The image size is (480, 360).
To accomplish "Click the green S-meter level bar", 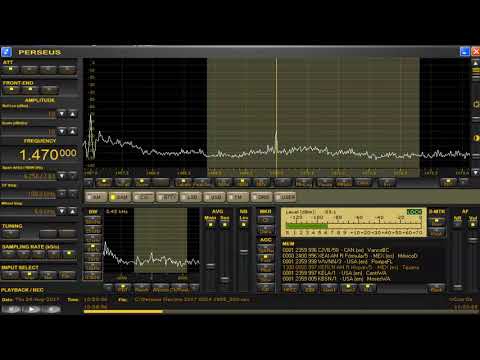I will [307, 226].
